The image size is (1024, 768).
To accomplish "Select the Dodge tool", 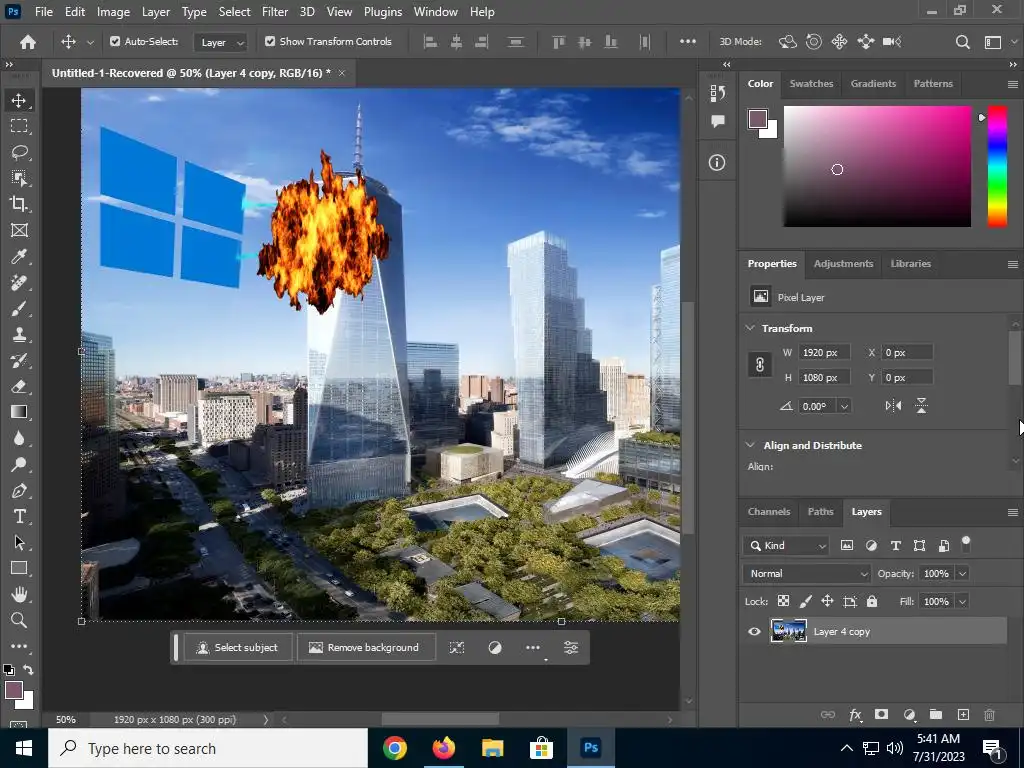I will 19,464.
